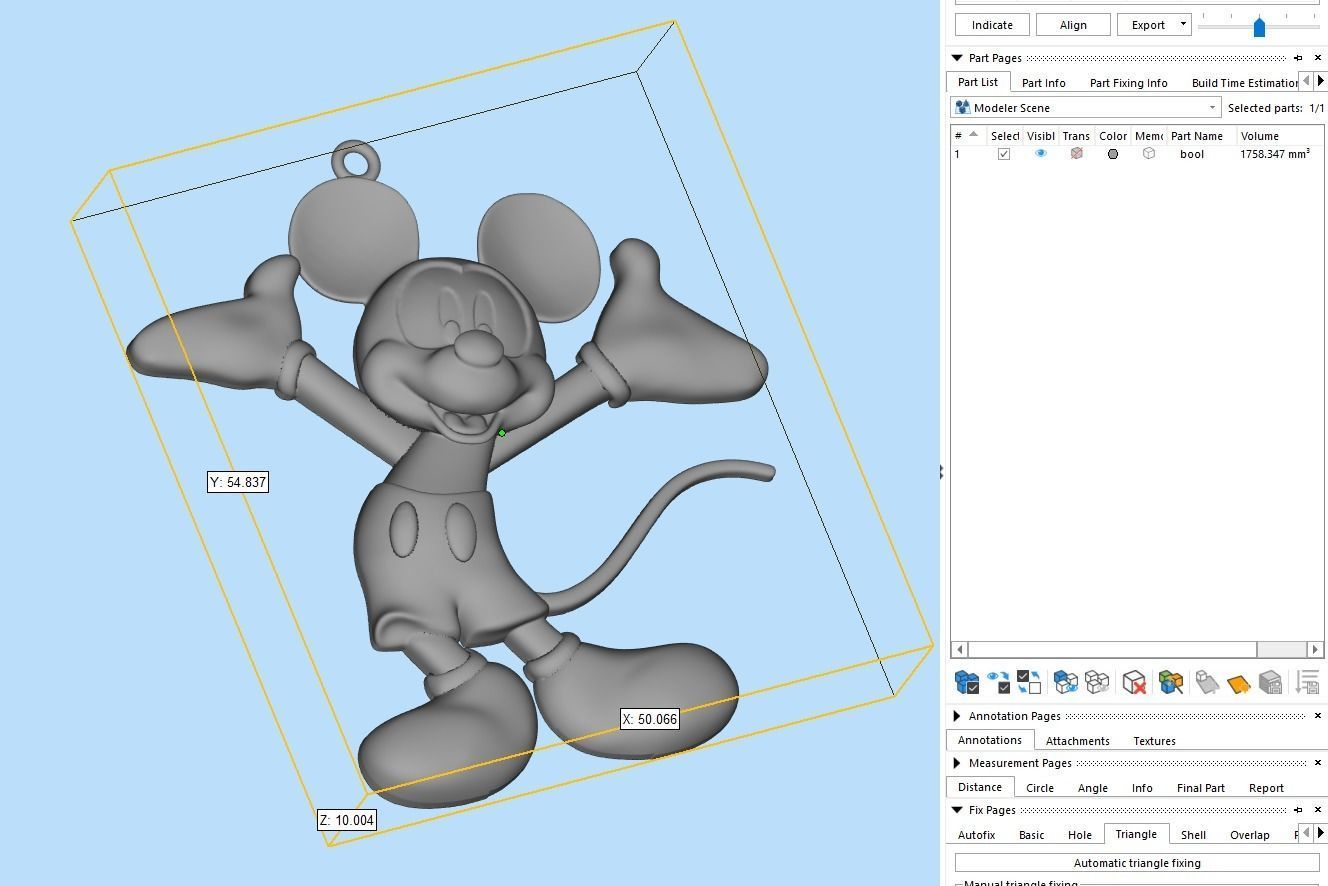
Task: Collapse the side panel using splitter arrow
Action: [941, 471]
